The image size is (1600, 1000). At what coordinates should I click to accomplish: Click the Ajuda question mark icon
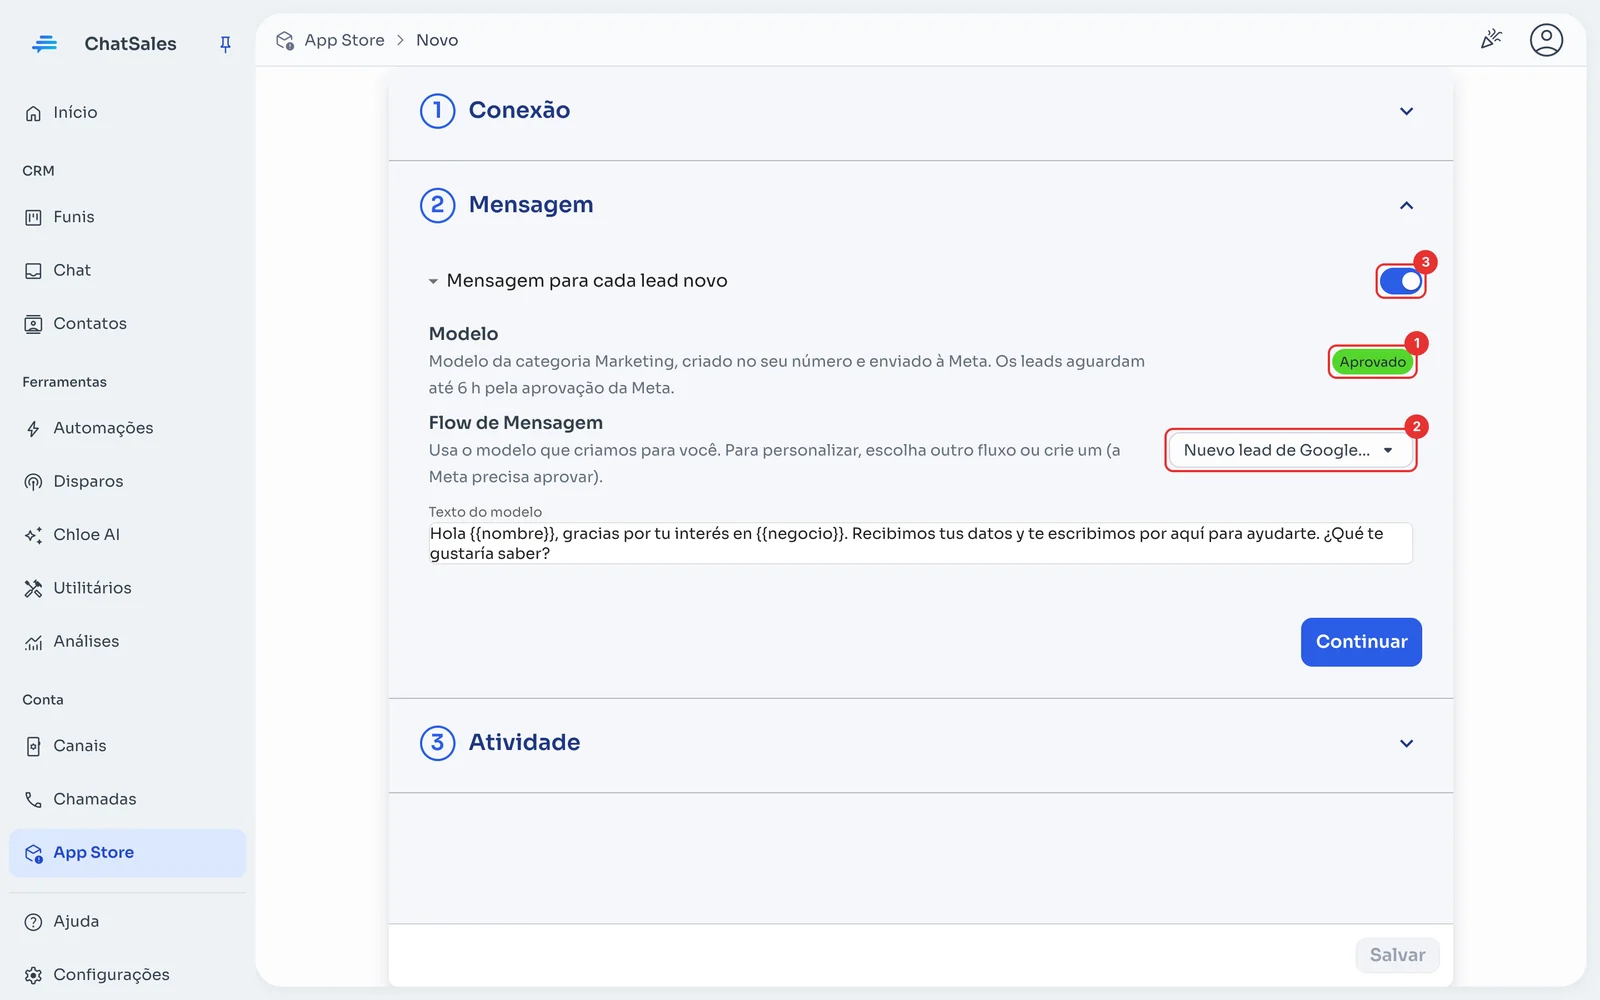33,922
